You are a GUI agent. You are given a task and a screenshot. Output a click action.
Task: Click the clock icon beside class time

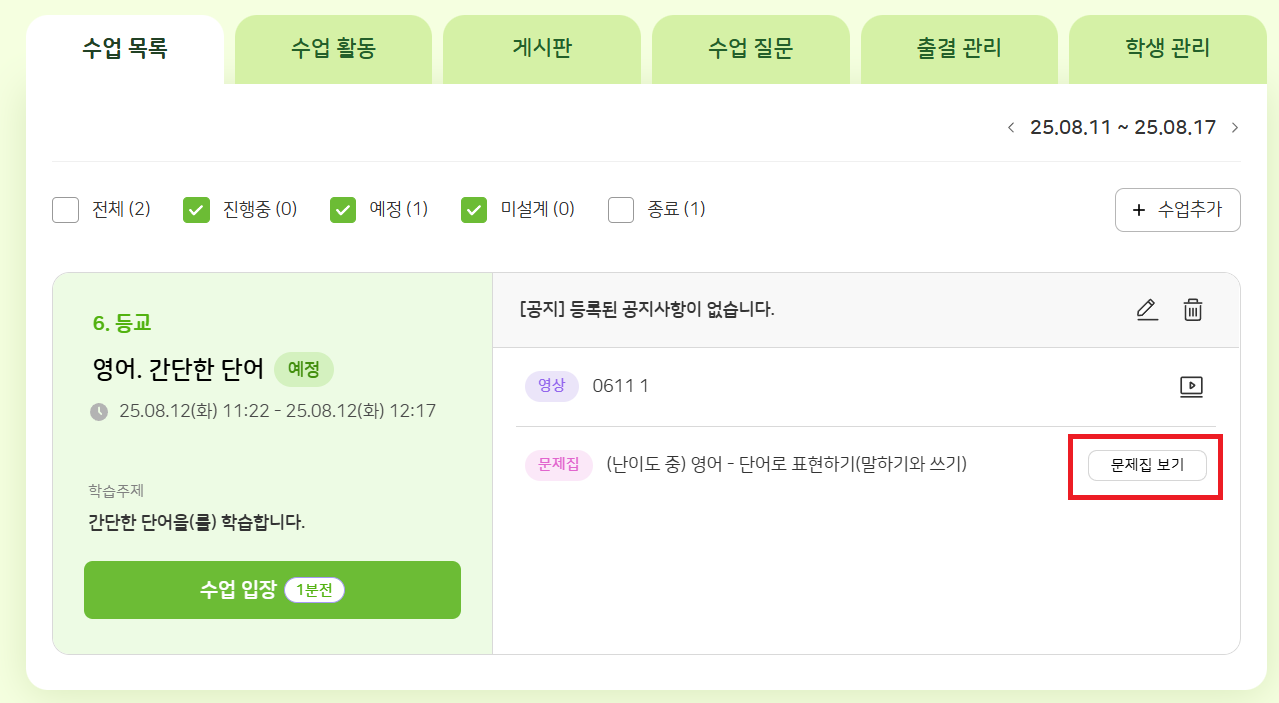click(98, 411)
